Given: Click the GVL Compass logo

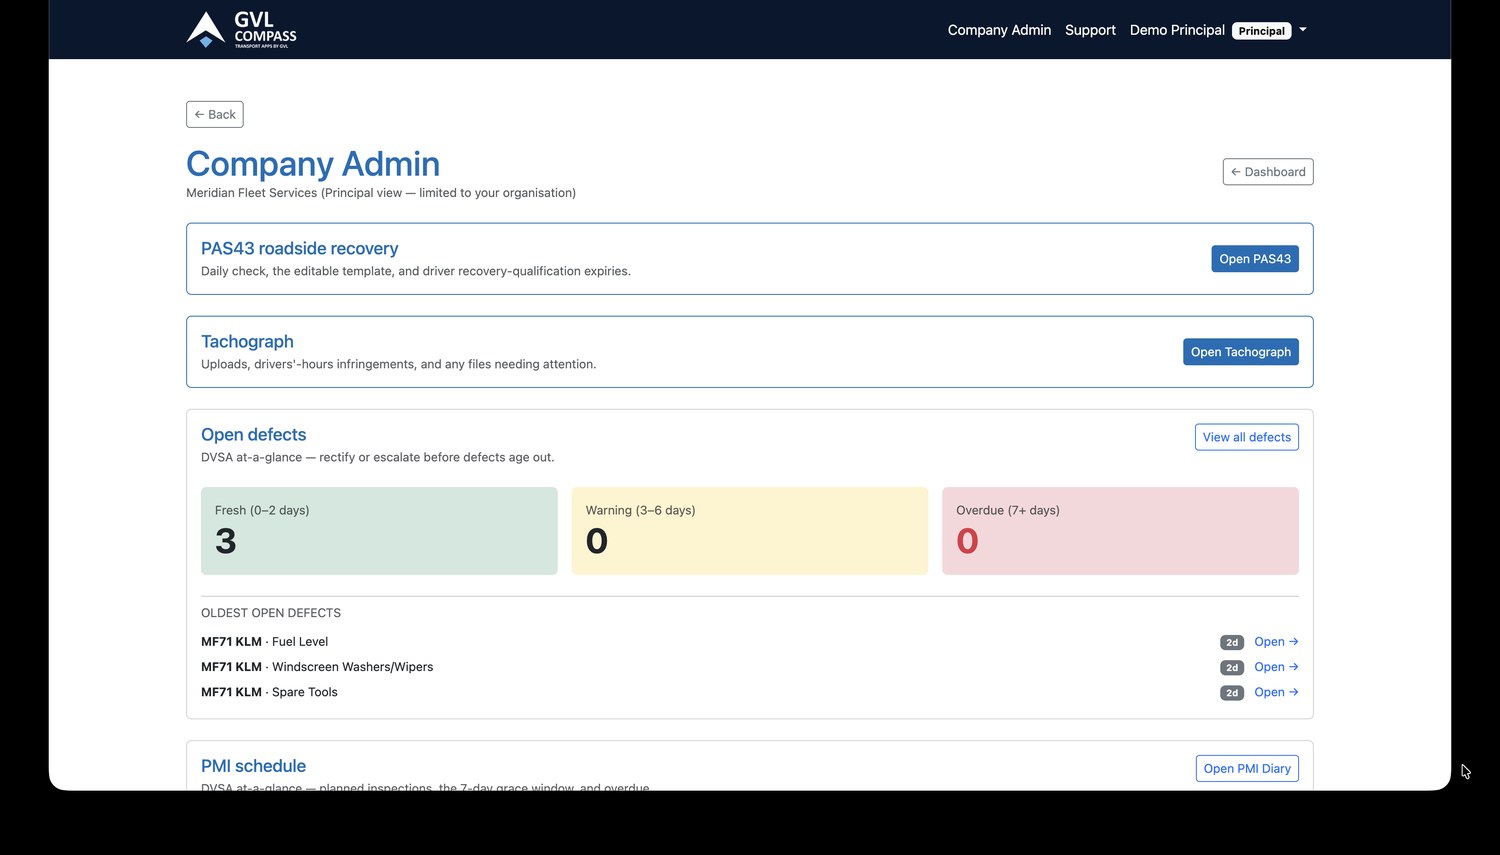Looking at the screenshot, I should (x=241, y=29).
